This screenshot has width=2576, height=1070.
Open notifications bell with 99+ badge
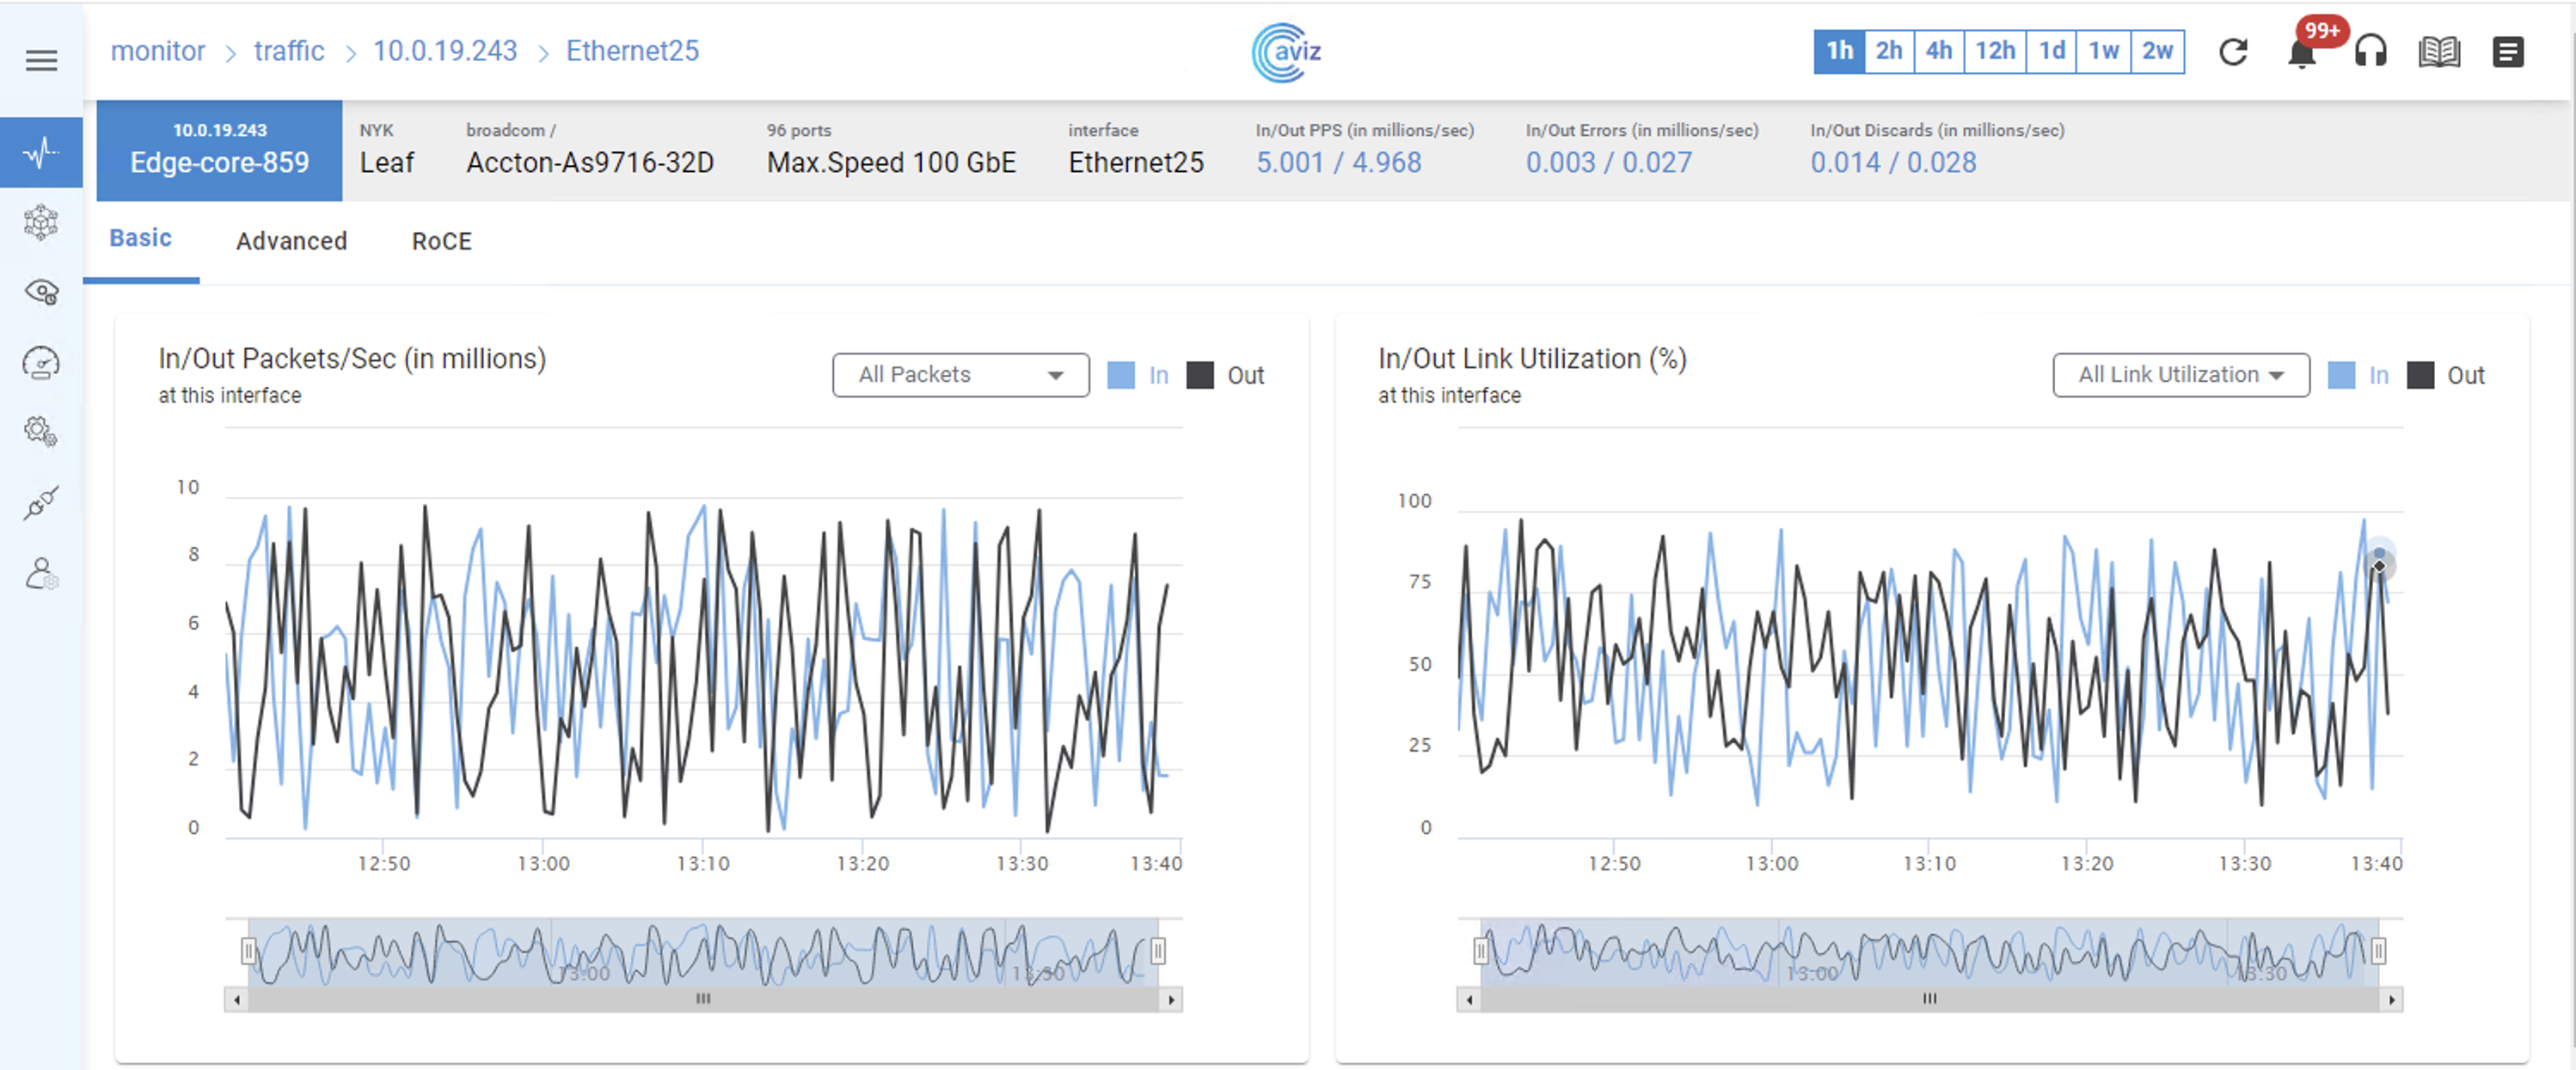2301,53
